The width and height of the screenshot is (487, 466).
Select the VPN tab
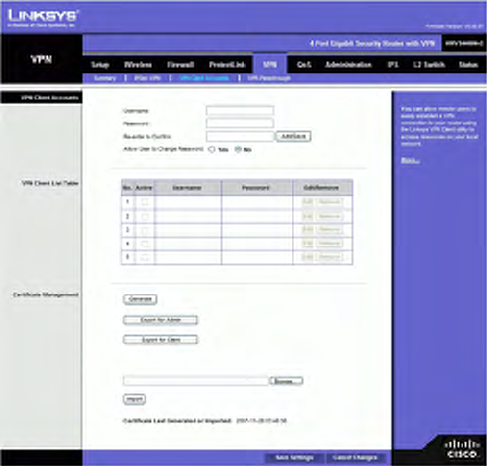point(270,64)
